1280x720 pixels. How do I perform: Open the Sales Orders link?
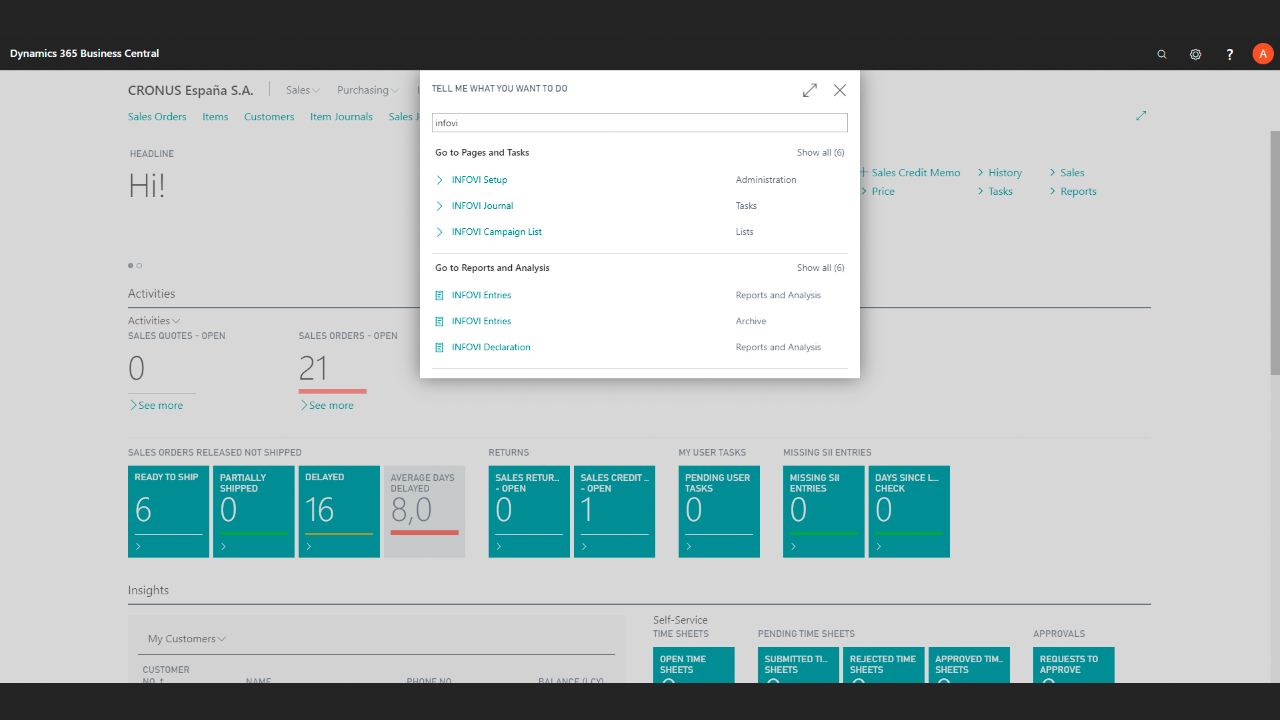click(x=157, y=117)
